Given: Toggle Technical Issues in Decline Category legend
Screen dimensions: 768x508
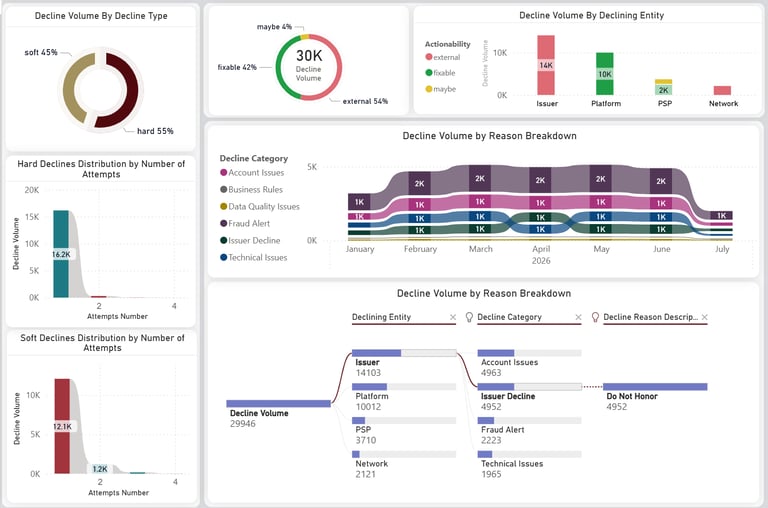Looking at the screenshot, I should (254, 257).
